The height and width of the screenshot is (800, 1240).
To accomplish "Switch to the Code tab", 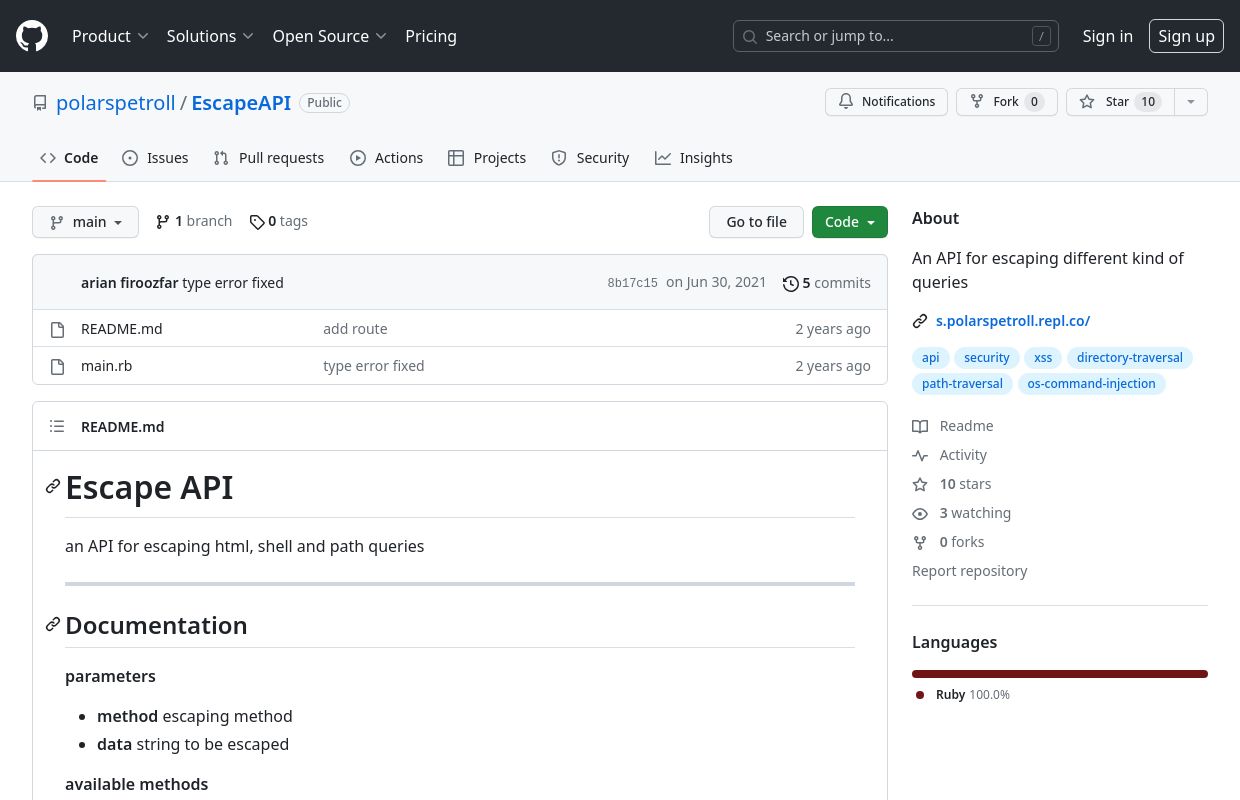I will pos(69,158).
